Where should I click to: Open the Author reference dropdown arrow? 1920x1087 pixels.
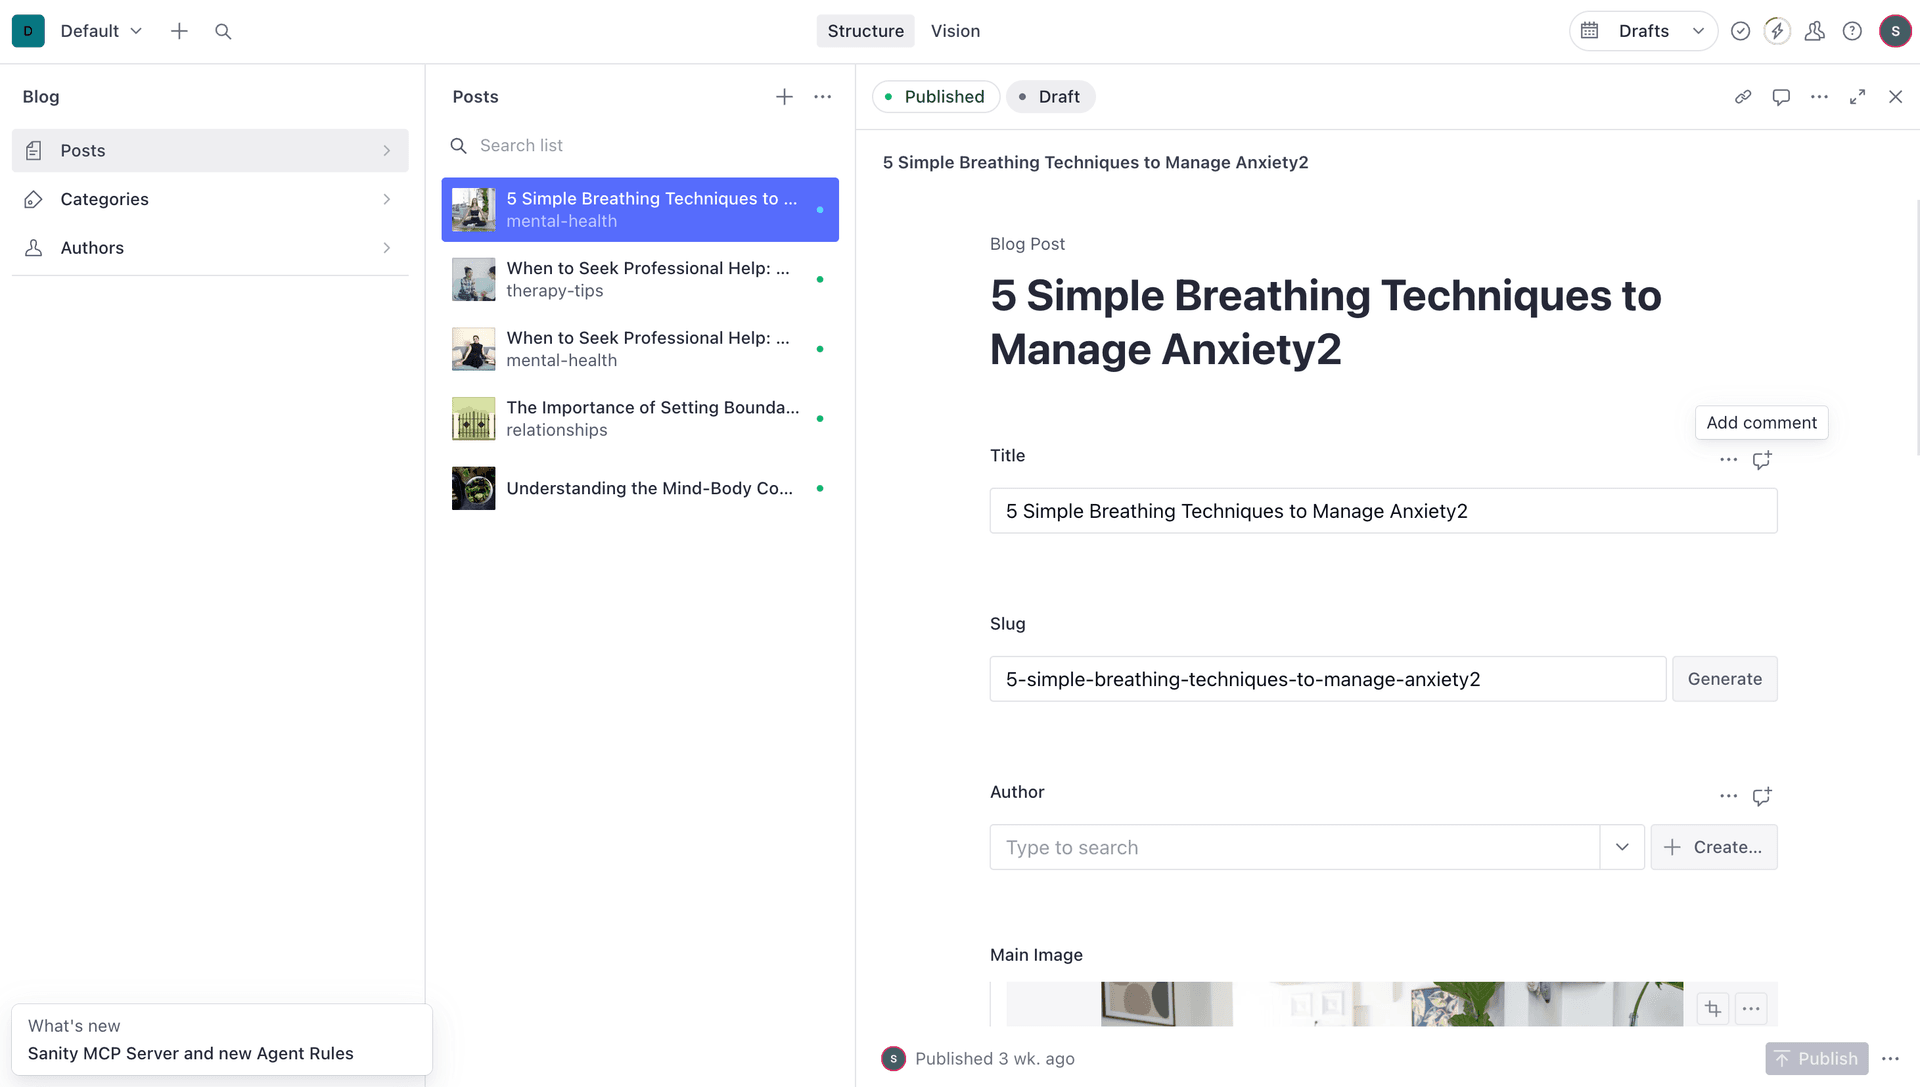coord(1622,847)
